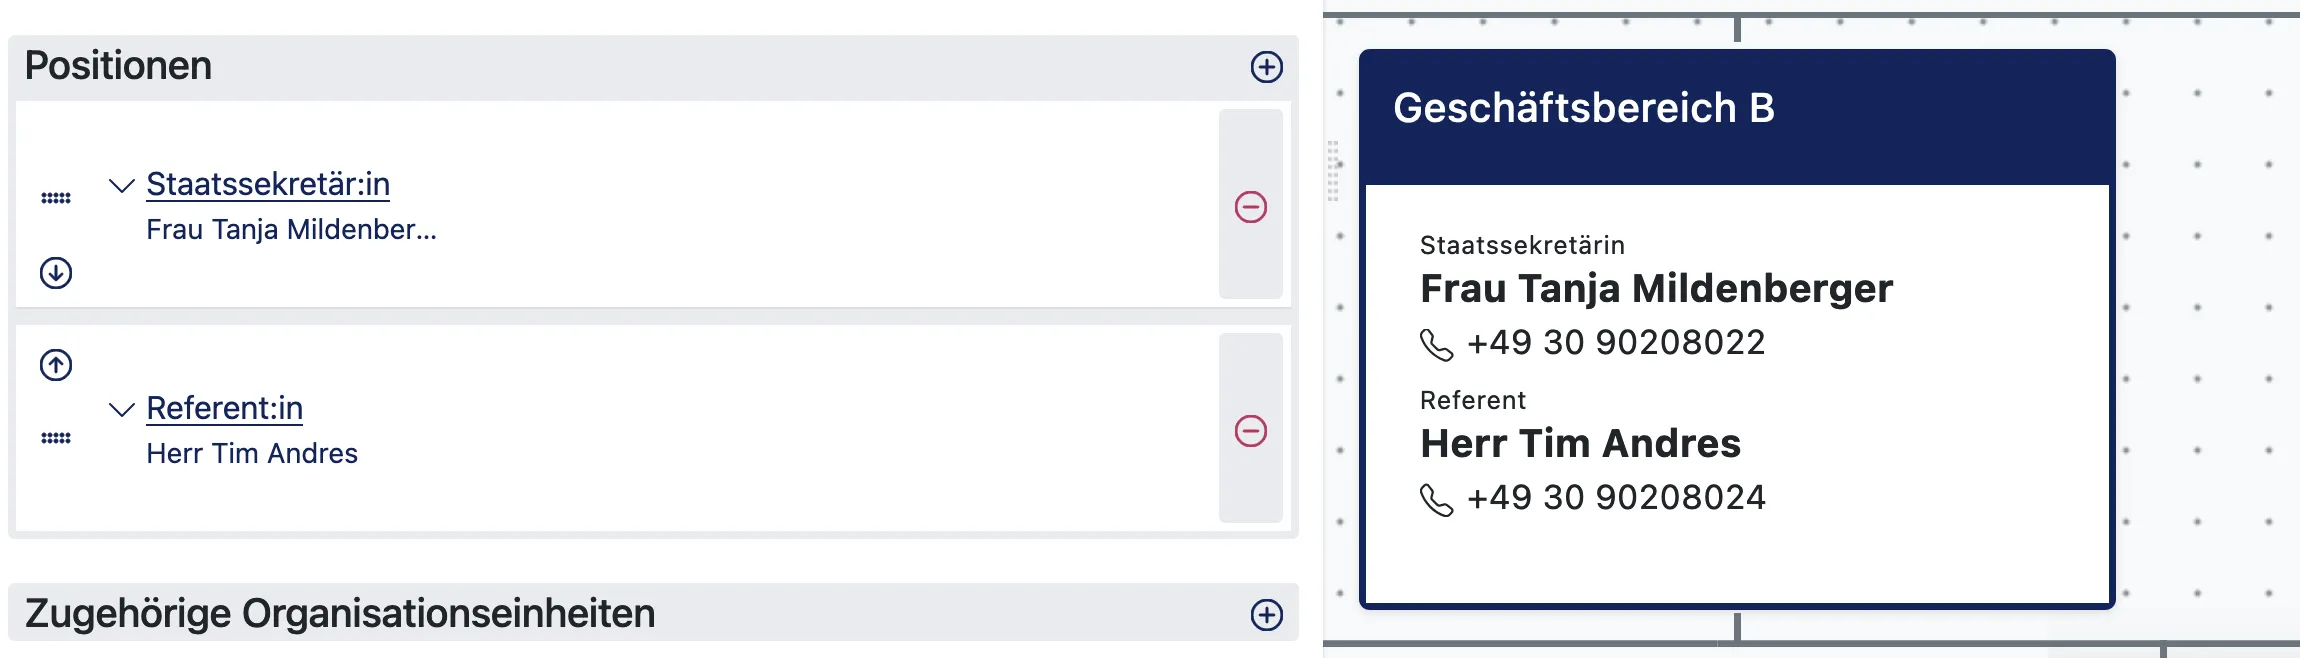This screenshot has height=658, width=2300.
Task: Open the Referent:in link
Action: [225, 408]
